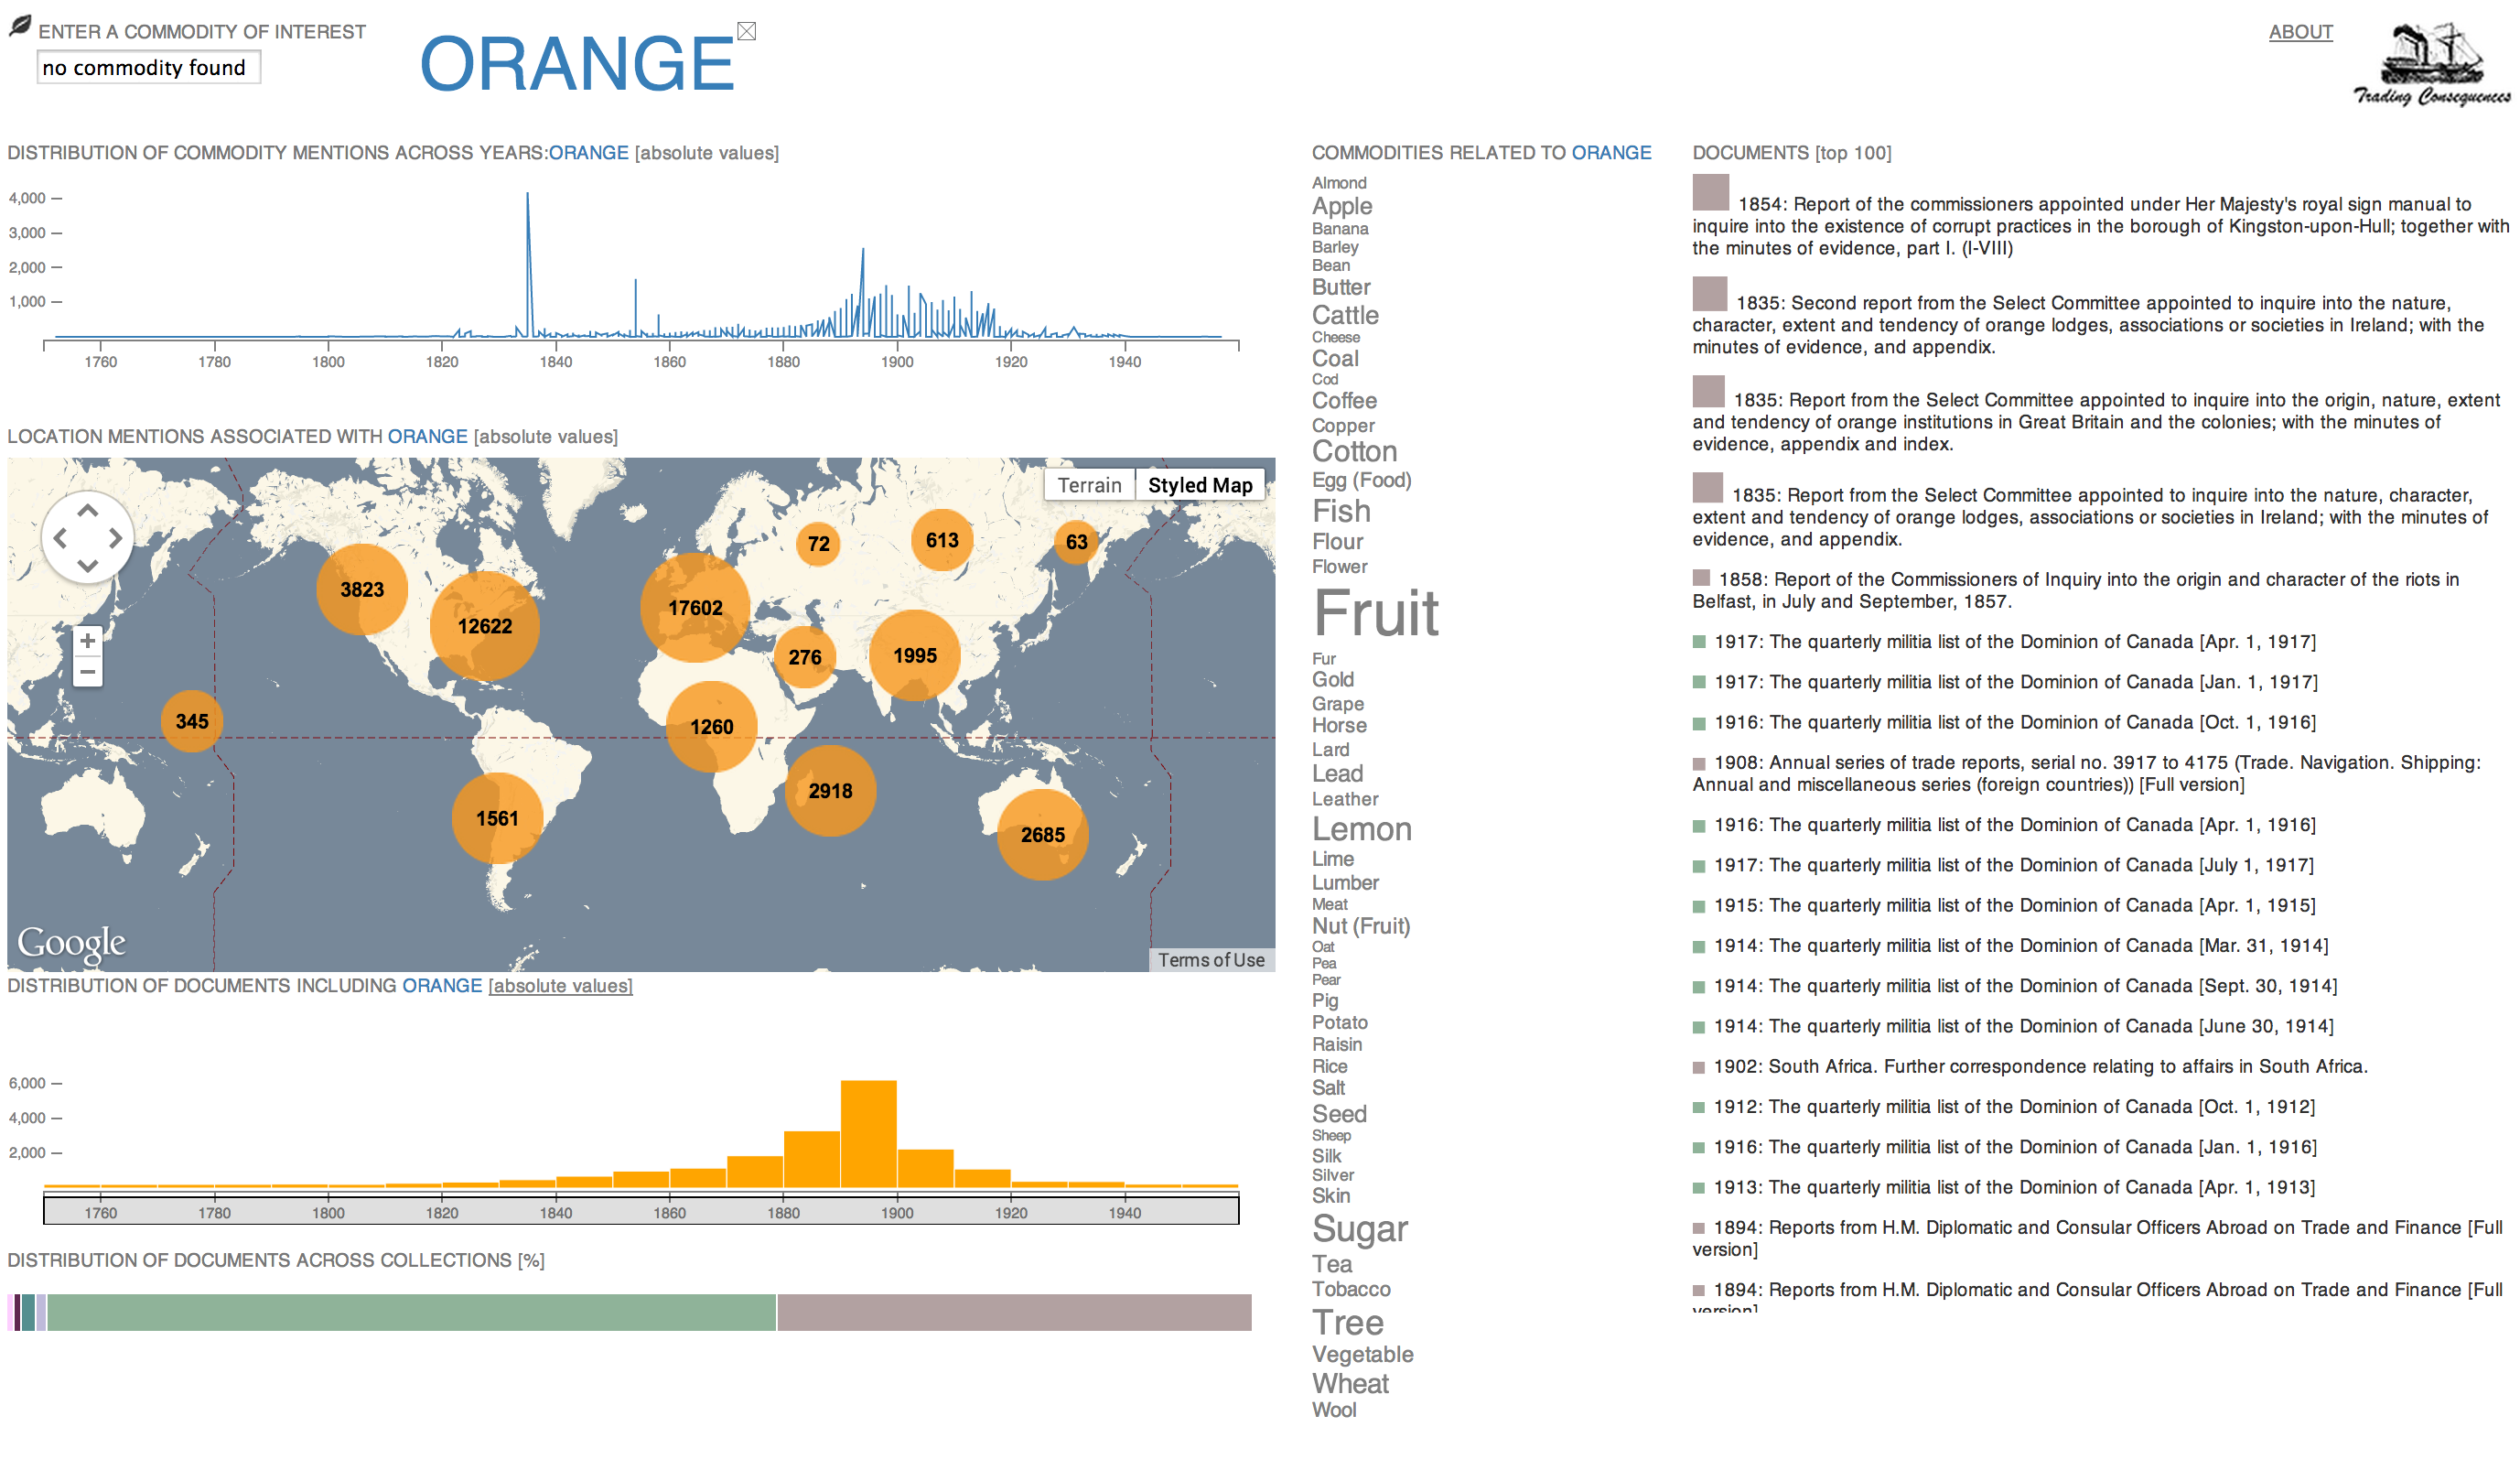The image size is (2520, 1470).
Task: Click the commodity of interest input field
Action: [x=148, y=68]
